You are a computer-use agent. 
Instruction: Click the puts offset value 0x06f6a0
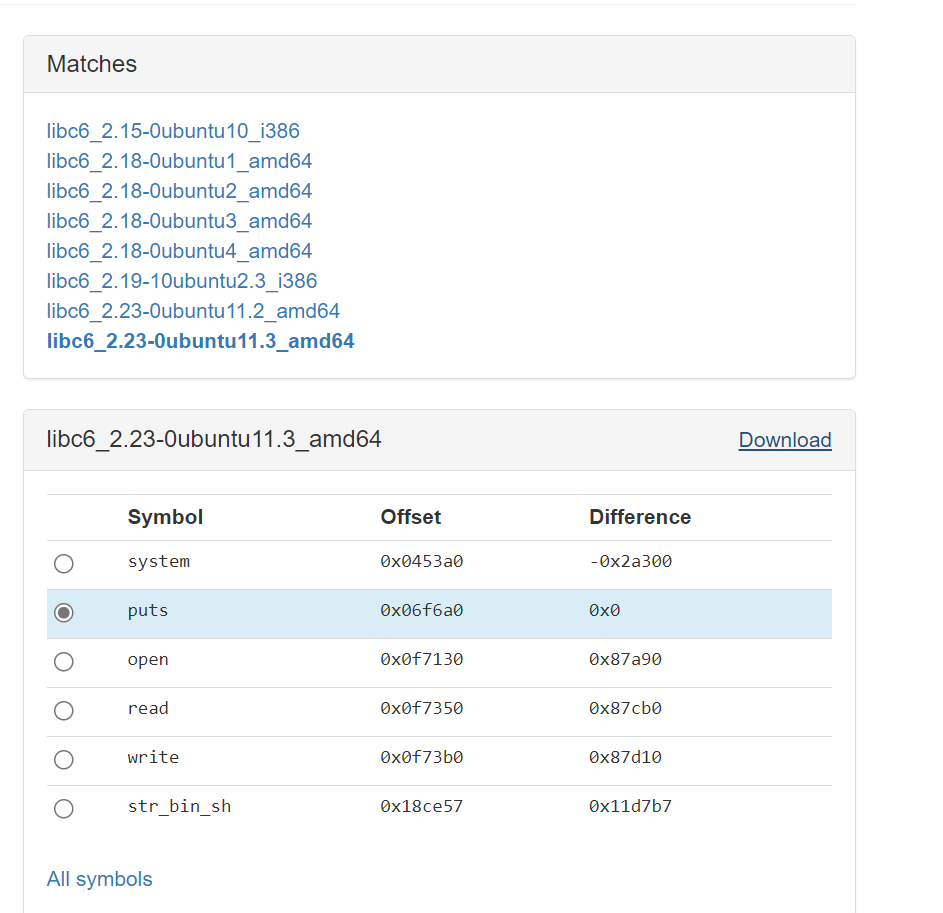[x=421, y=610]
